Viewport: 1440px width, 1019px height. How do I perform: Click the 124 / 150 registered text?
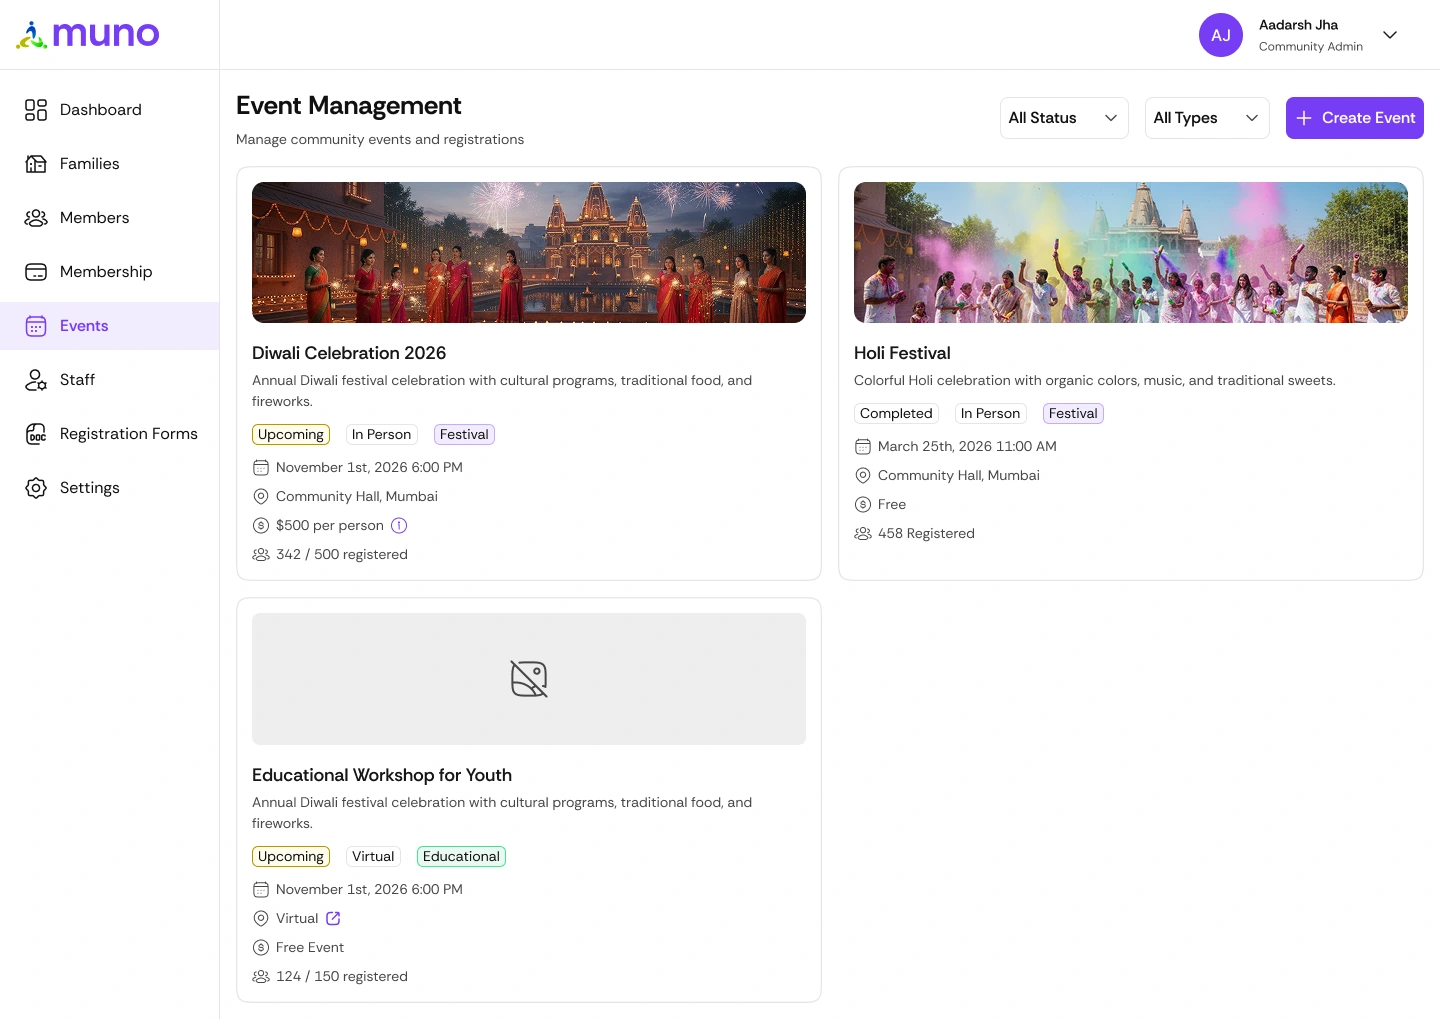tap(342, 976)
